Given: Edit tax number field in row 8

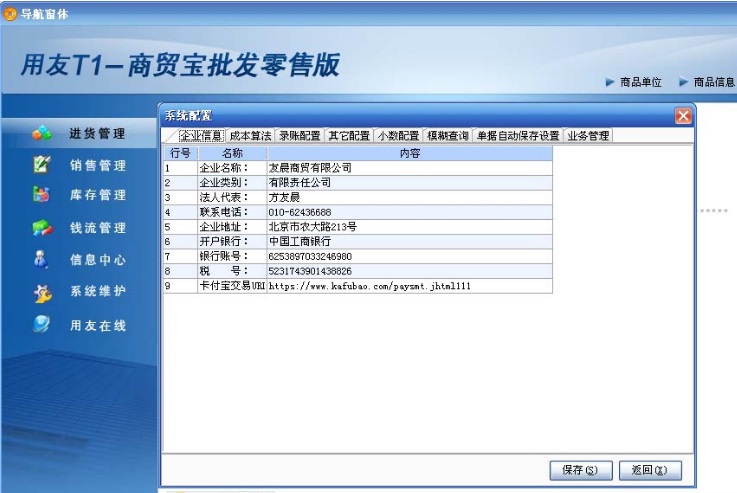Looking at the screenshot, I should (410, 271).
